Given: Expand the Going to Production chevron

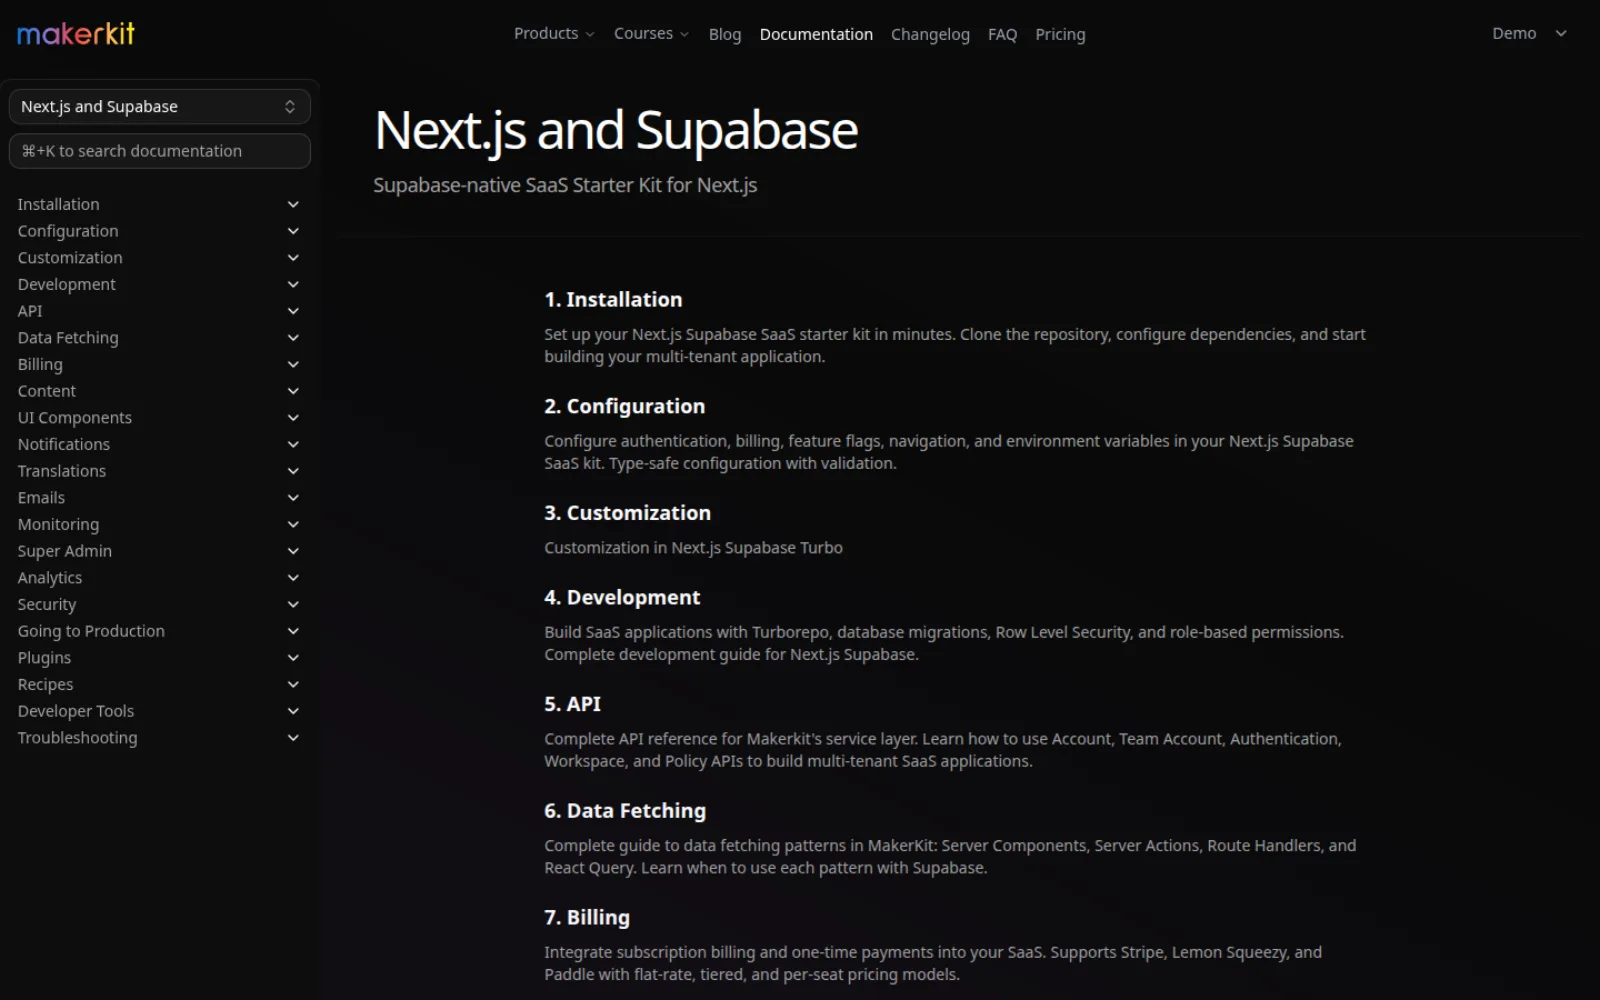Looking at the screenshot, I should [x=293, y=631].
